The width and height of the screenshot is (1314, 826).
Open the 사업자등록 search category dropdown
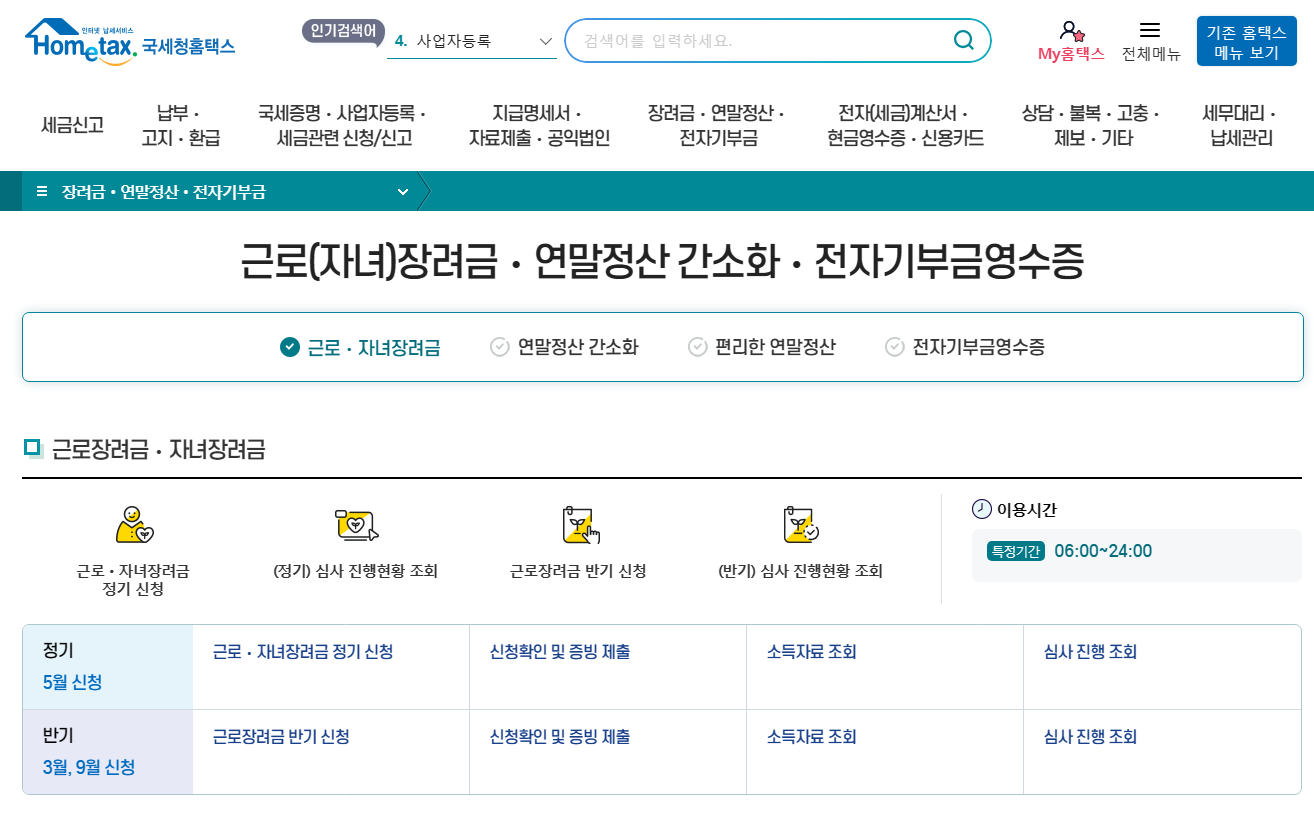[x=544, y=40]
